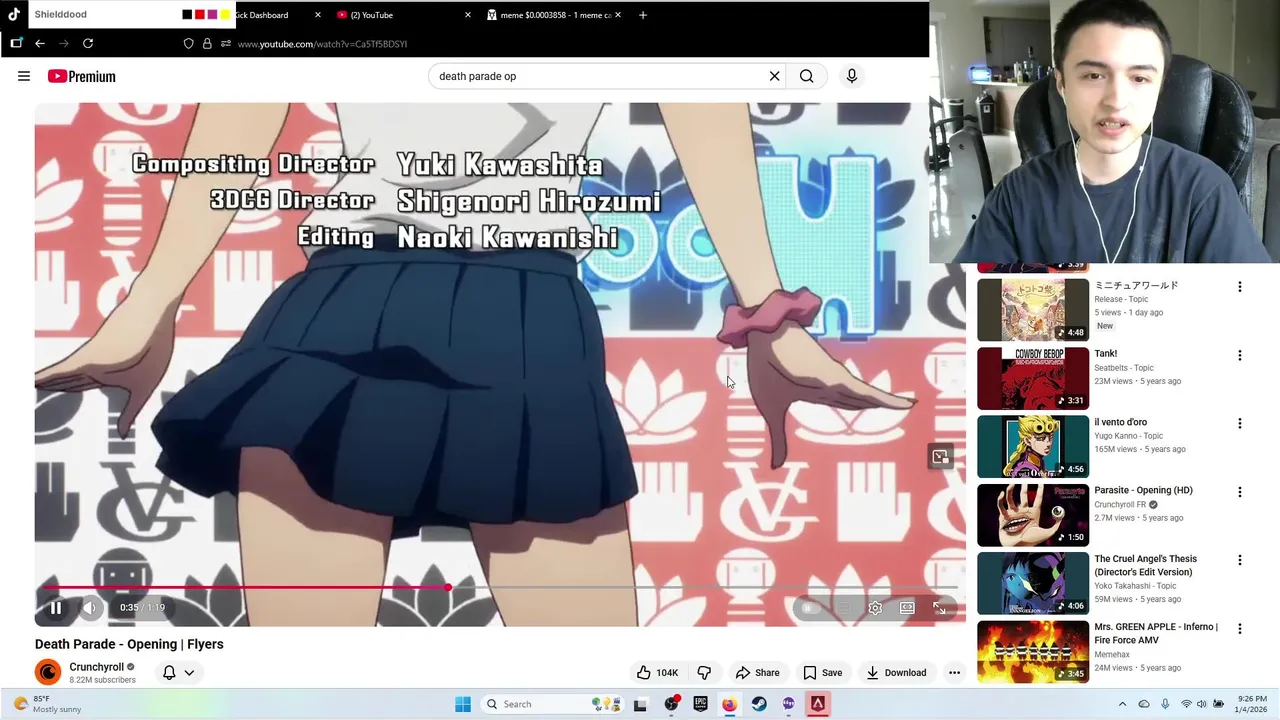
Task: Download the video
Action: (x=896, y=672)
